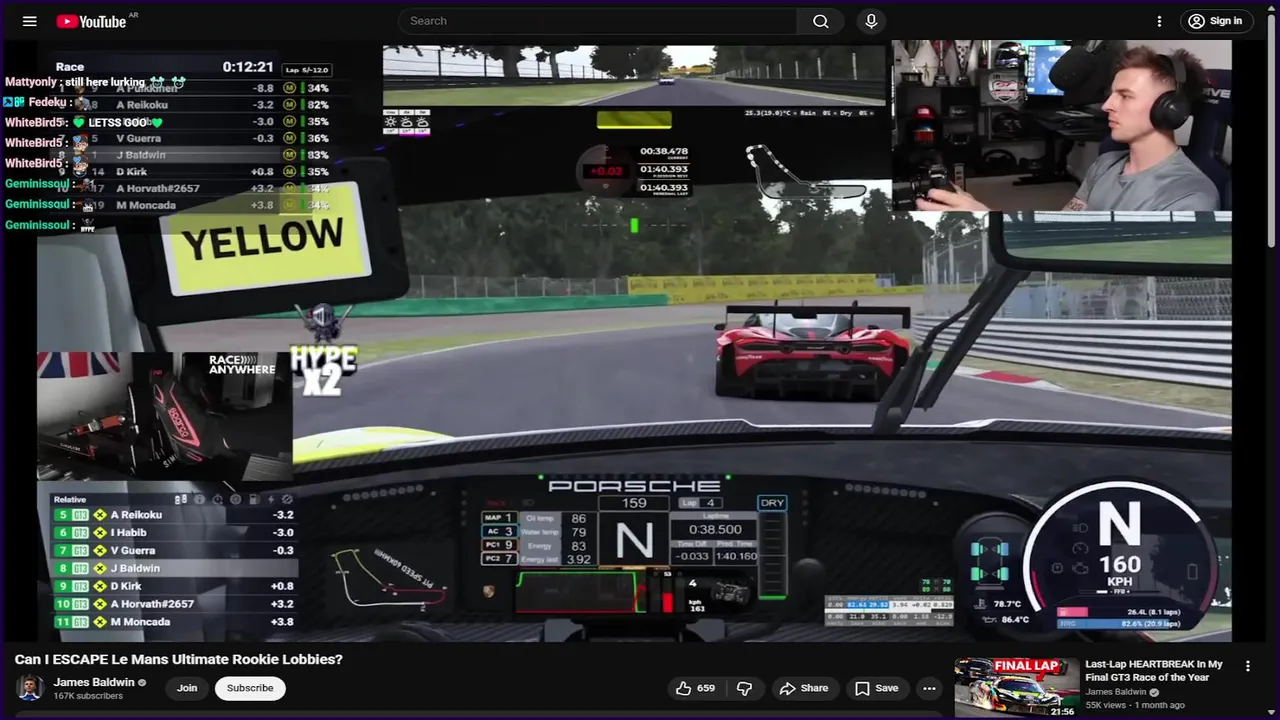Image resolution: width=1280 pixels, height=720 pixels.
Task: Join the James Baldwin channel membership
Action: pyautogui.click(x=187, y=688)
